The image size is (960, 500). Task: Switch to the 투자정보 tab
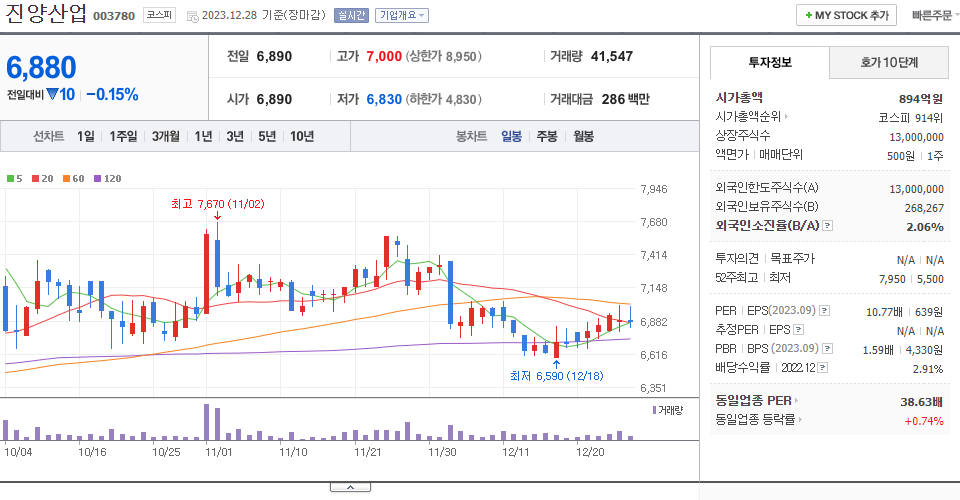(770, 62)
